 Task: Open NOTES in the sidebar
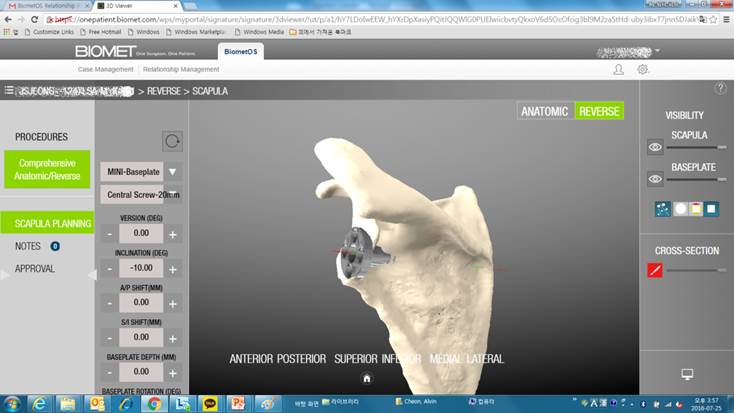(28, 246)
